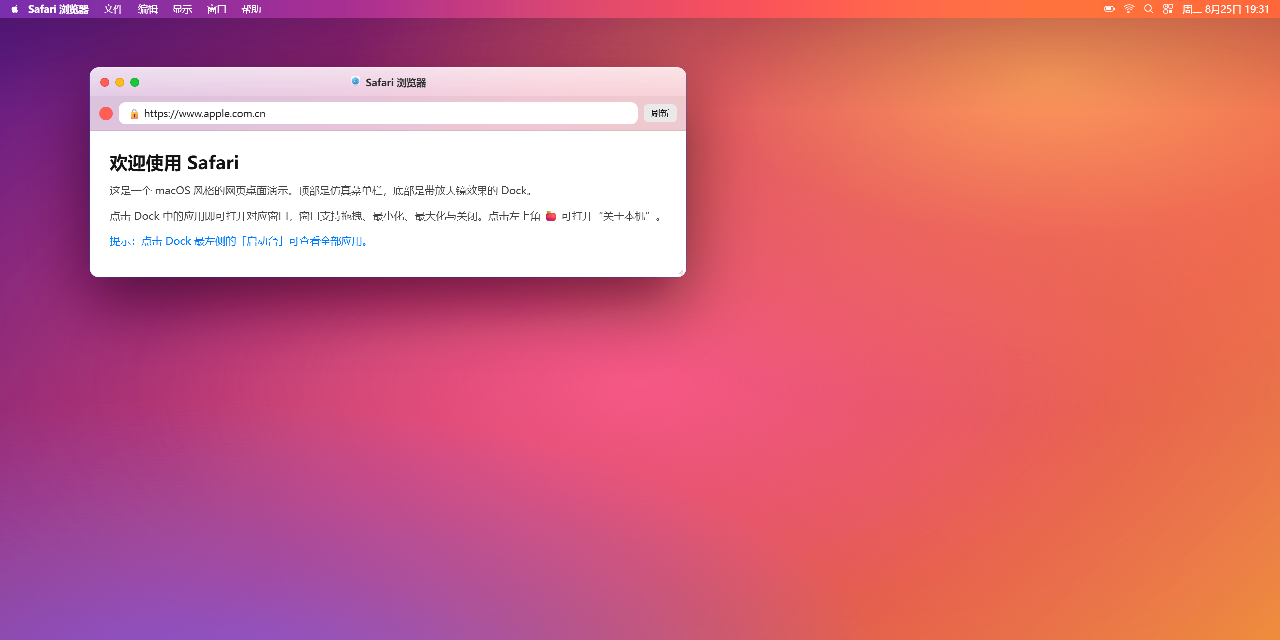This screenshot has height=640, width=1280.
Task: Check the battery status icon
Action: pos(1109,9)
